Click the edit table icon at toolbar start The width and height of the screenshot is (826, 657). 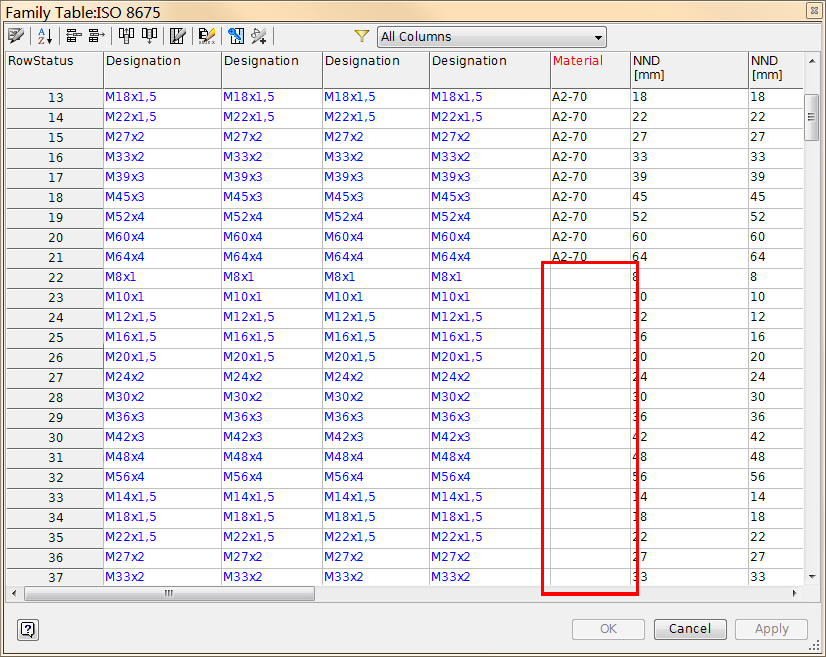[16, 36]
